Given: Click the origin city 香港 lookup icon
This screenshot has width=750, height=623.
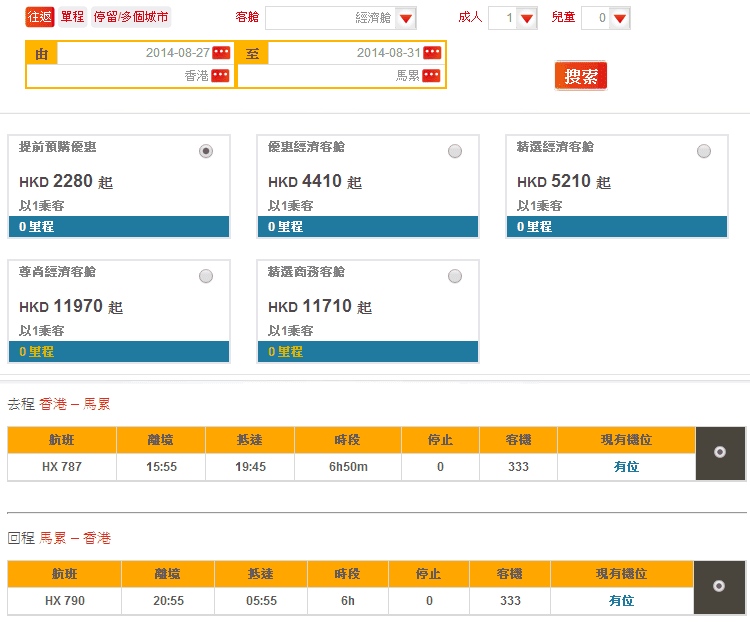Looking at the screenshot, I should tap(221, 76).
